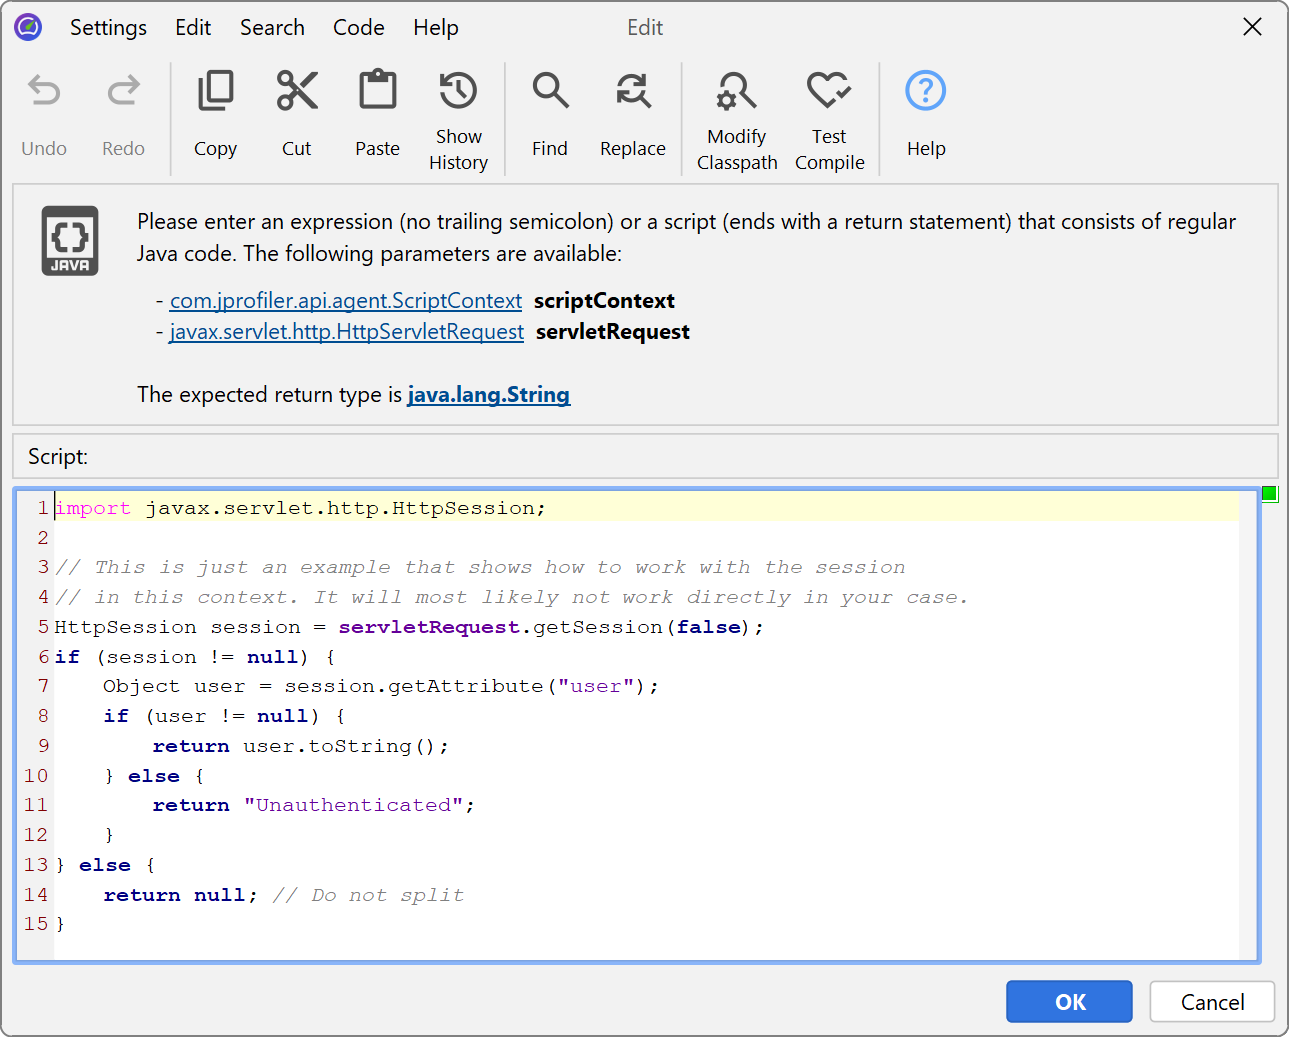Open the Code menu
Image resolution: width=1289 pixels, height=1037 pixels.
tap(358, 28)
